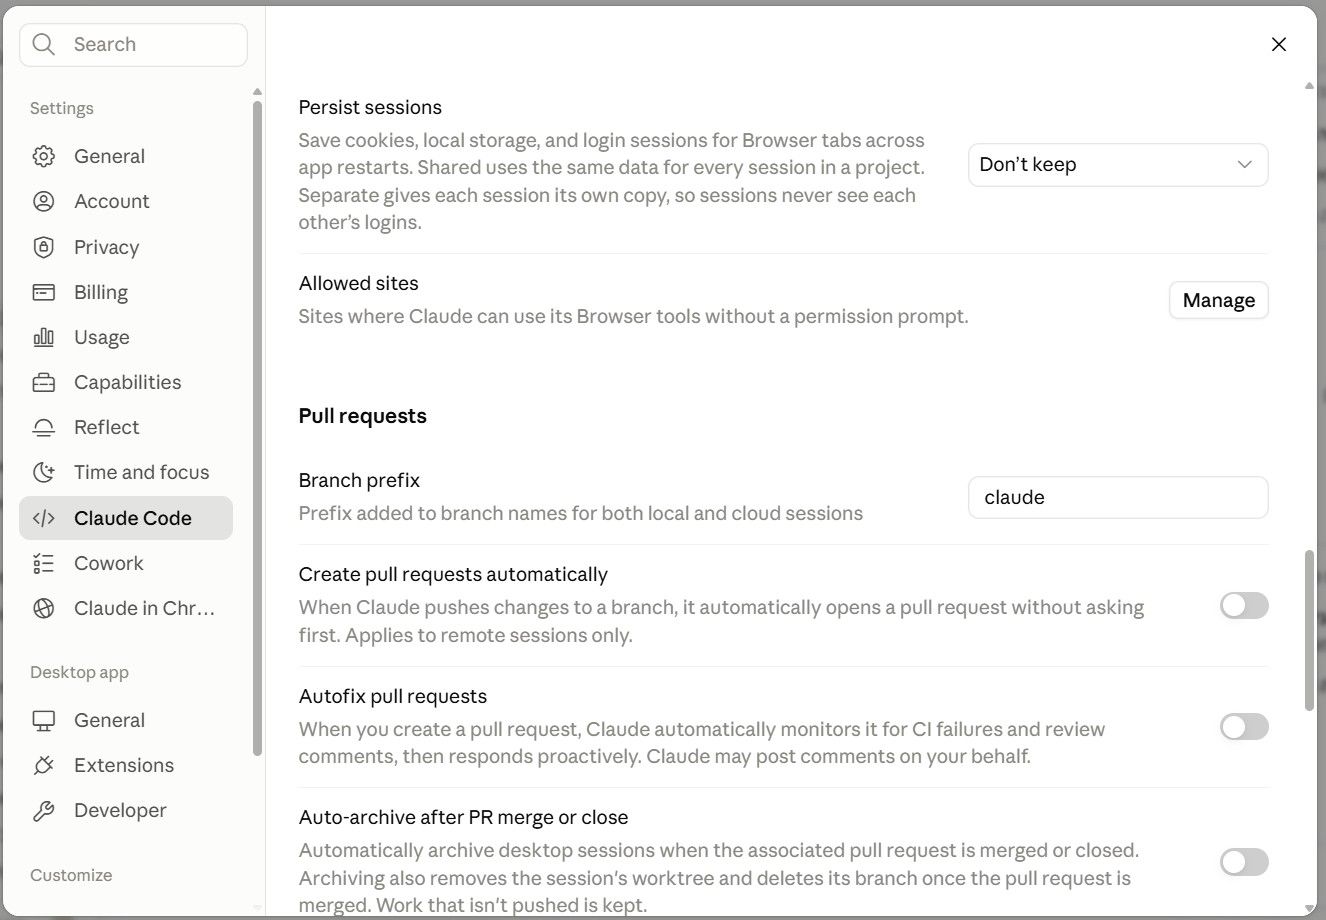The image size is (1326, 920).
Task: Focus the Search settings field
Action: click(x=133, y=44)
